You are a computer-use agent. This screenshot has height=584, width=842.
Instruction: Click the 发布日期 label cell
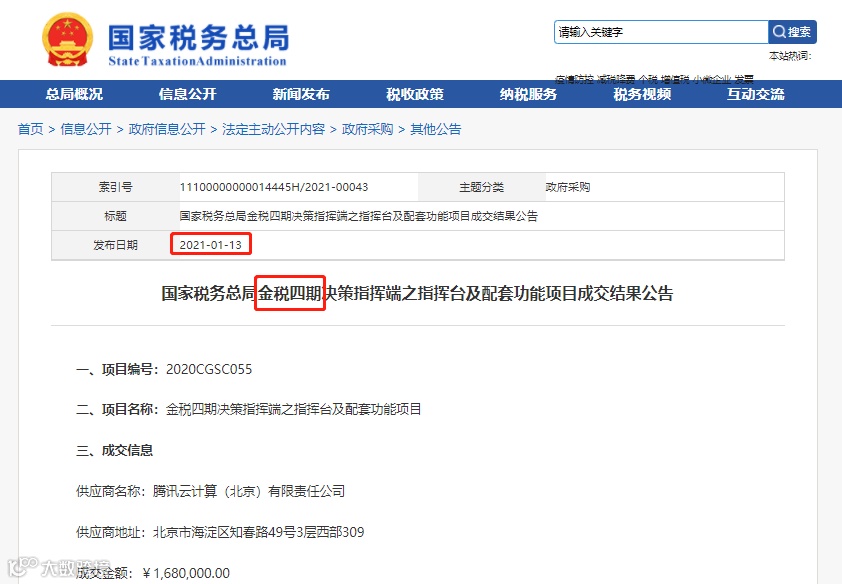tap(115, 245)
